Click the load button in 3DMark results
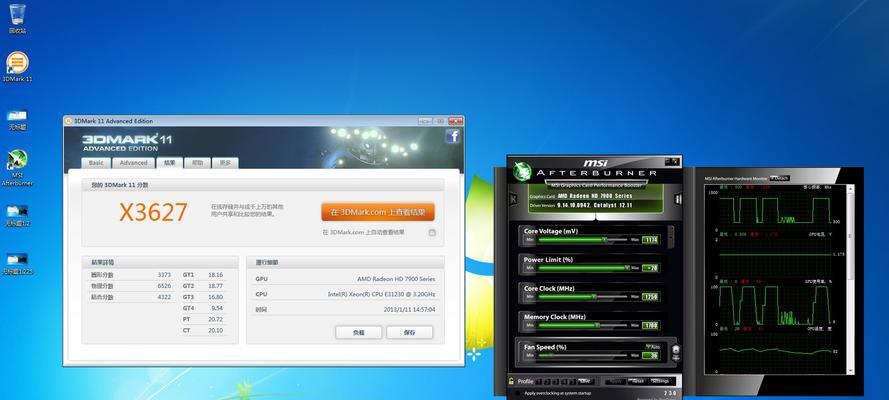 tap(358, 333)
